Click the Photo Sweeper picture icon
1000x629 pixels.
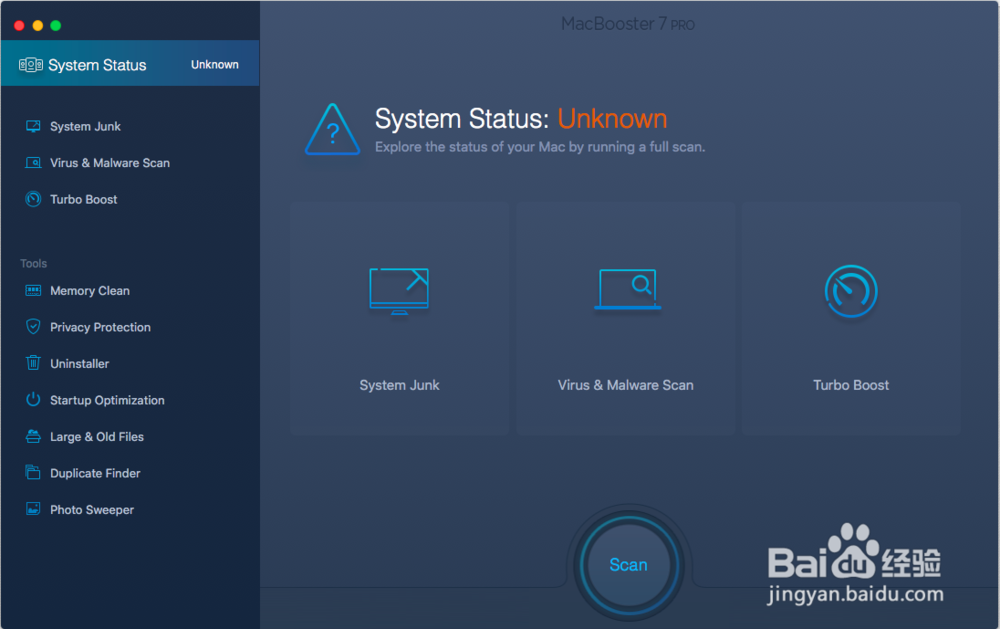(33, 508)
